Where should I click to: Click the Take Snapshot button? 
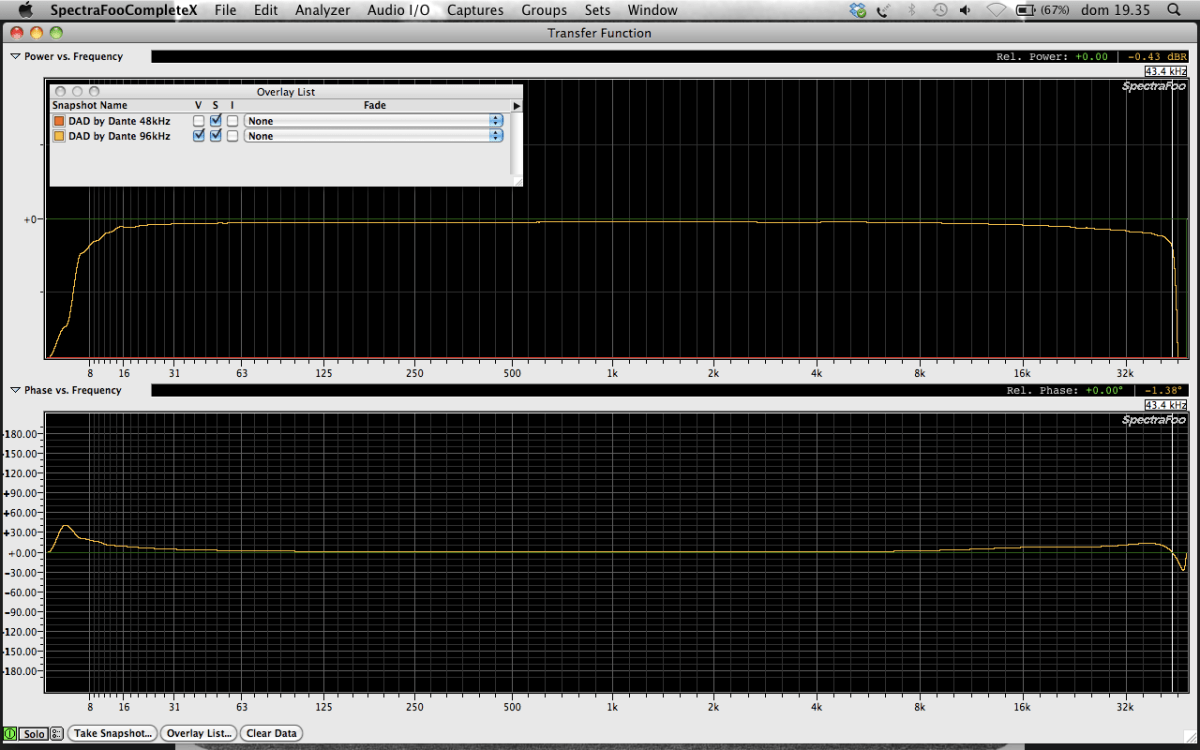pos(112,733)
